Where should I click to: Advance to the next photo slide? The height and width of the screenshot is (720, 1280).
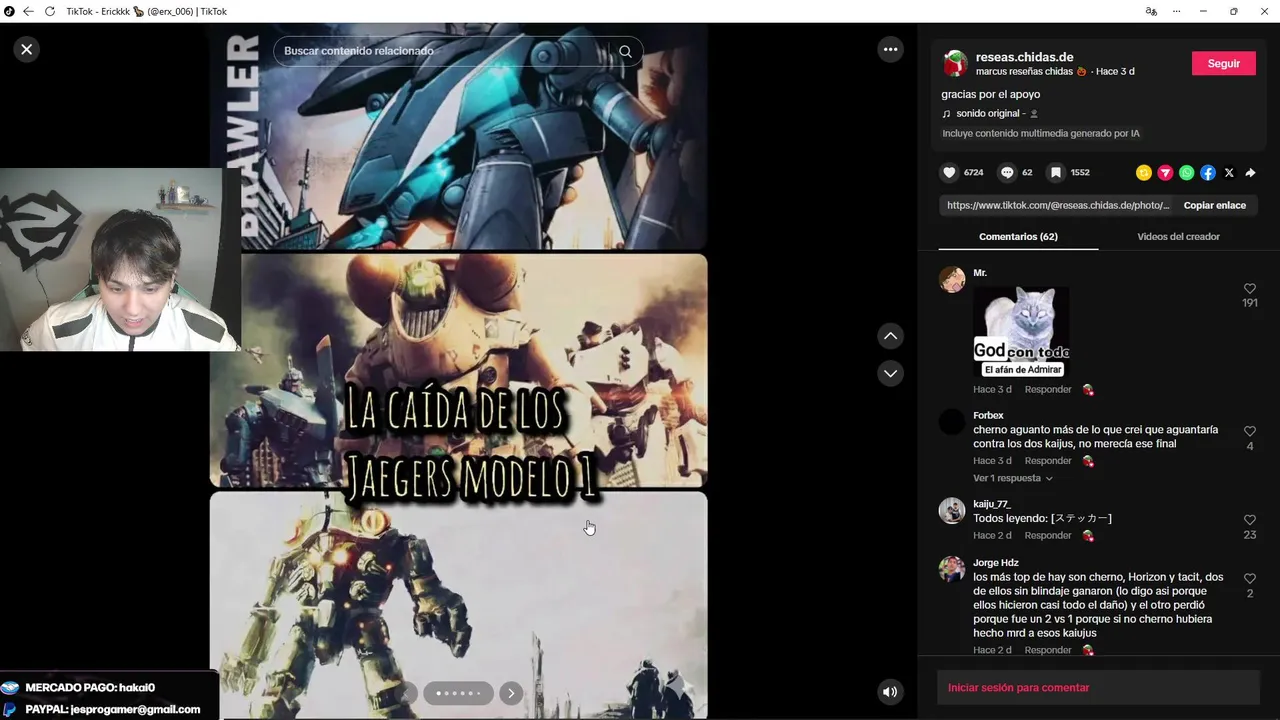click(x=511, y=693)
